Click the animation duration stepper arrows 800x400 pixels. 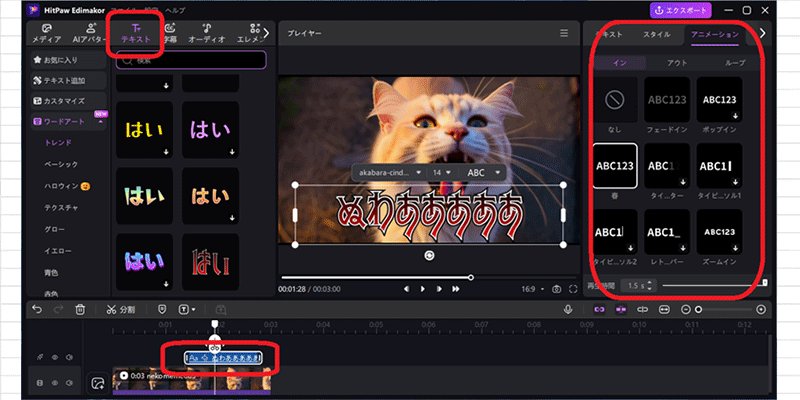(649, 286)
